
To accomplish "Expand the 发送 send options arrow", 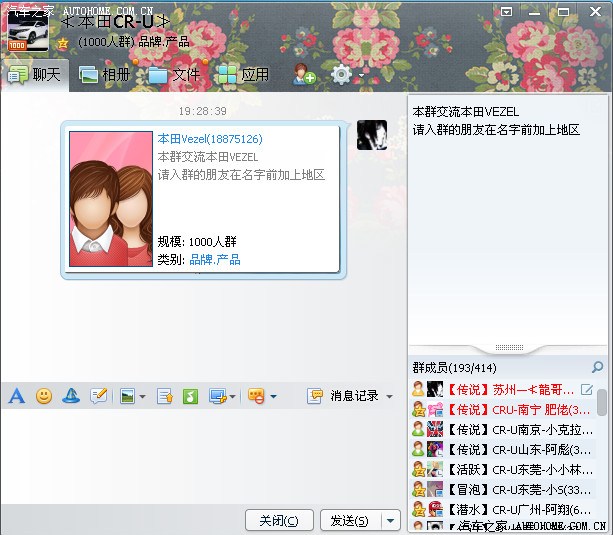I will tap(390, 520).
